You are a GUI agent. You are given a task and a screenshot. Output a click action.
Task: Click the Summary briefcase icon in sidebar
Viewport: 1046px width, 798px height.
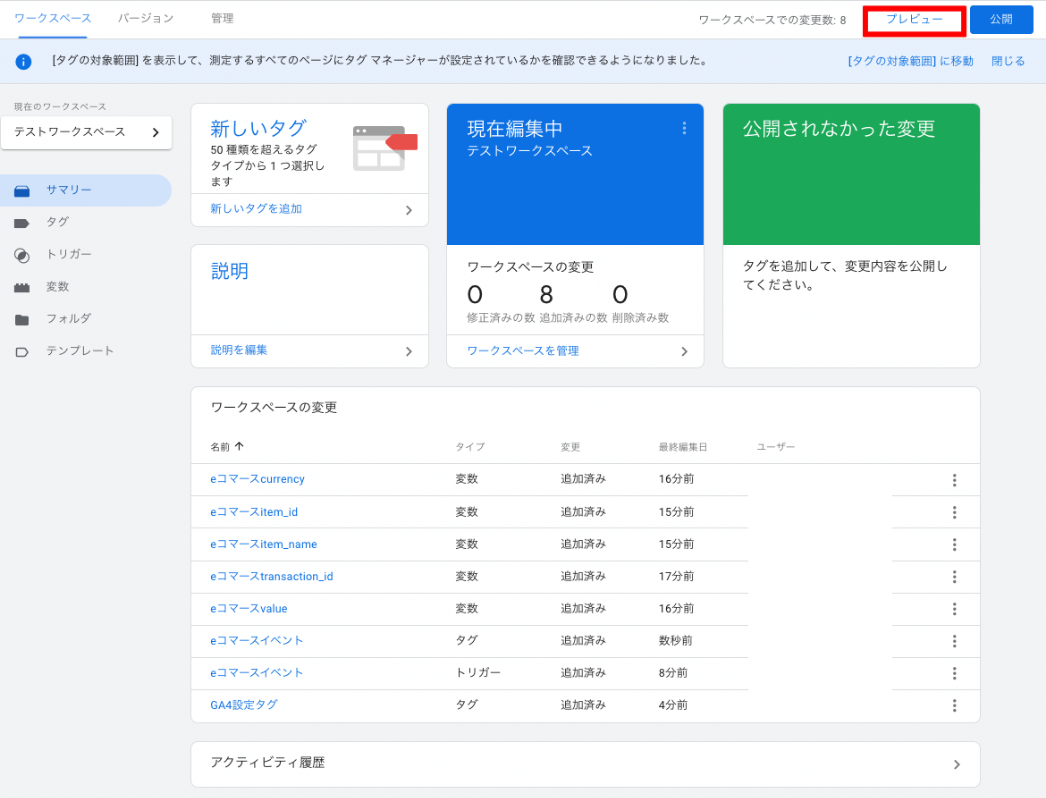(22, 191)
